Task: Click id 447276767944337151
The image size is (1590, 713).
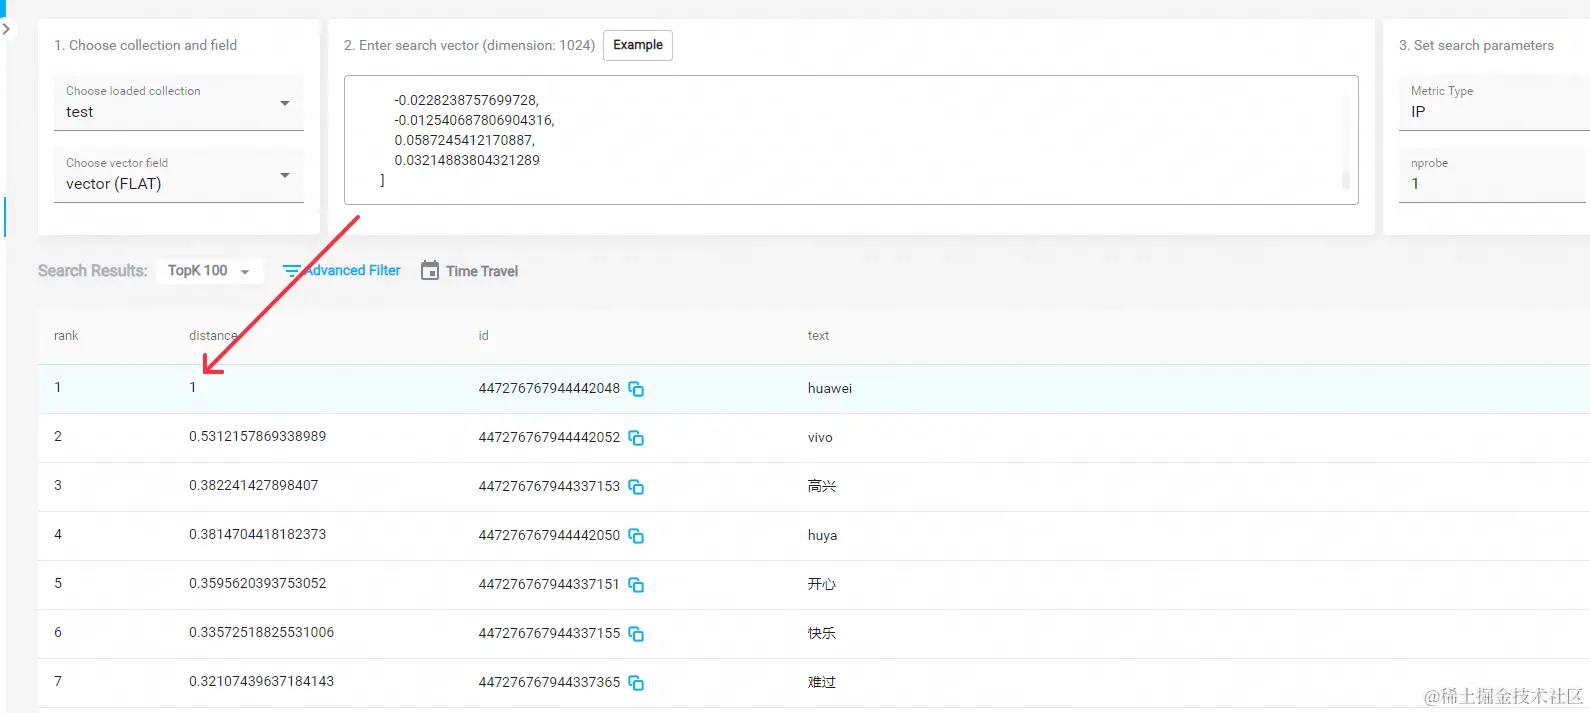Action: click(549, 585)
